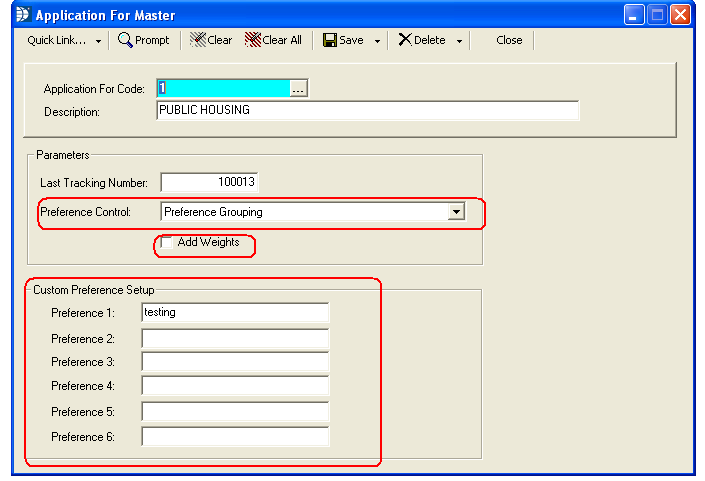Screen dimensions: 705x481
Task: Open the Save dropdown arrow
Action: (x=377, y=41)
